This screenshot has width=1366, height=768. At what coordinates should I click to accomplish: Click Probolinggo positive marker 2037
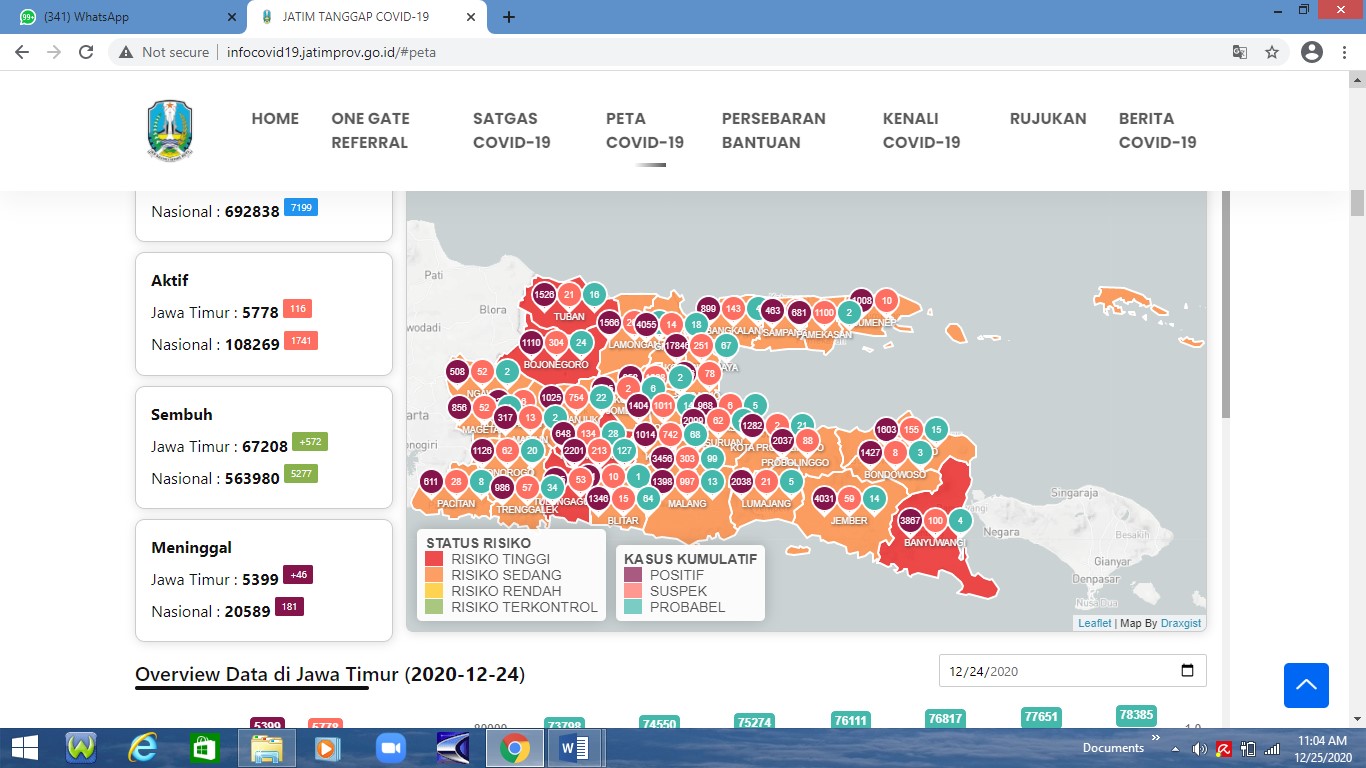[782, 440]
